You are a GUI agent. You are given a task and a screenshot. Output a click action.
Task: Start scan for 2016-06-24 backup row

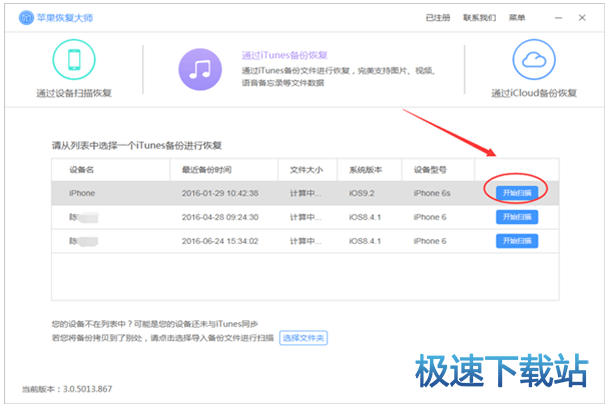(517, 241)
